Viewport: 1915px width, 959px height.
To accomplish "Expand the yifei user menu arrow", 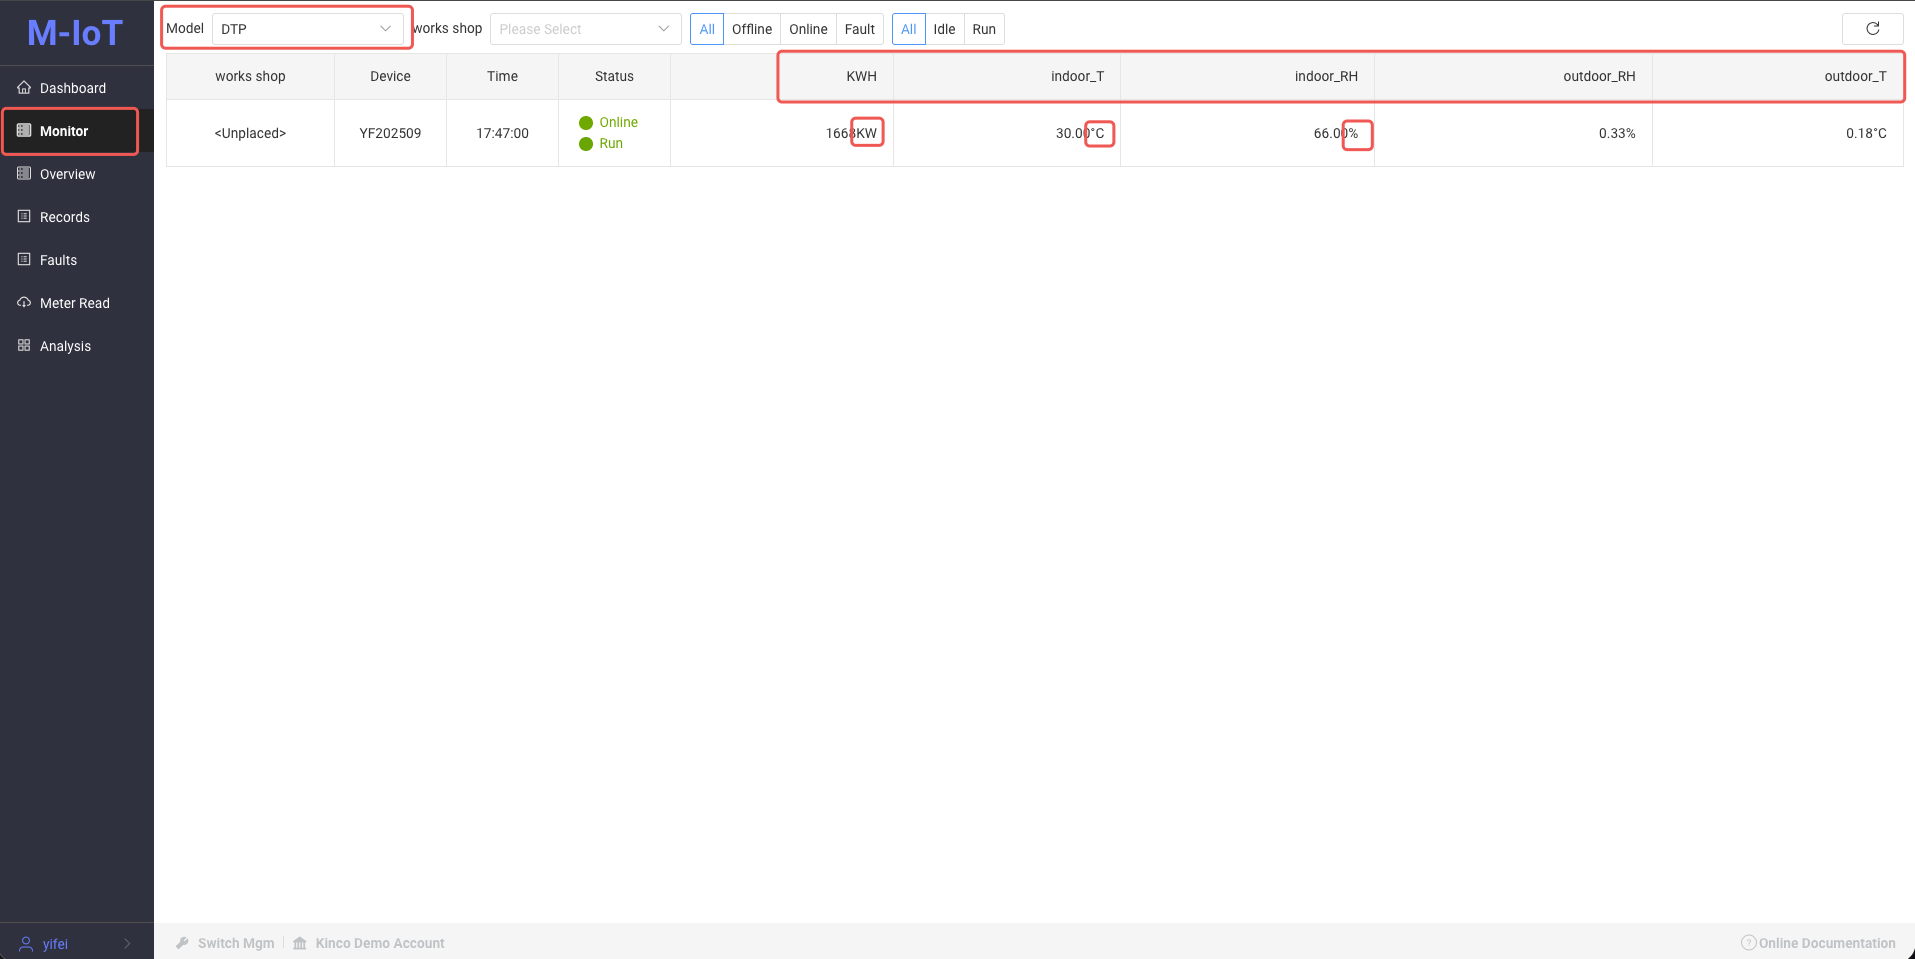I will pos(127,944).
